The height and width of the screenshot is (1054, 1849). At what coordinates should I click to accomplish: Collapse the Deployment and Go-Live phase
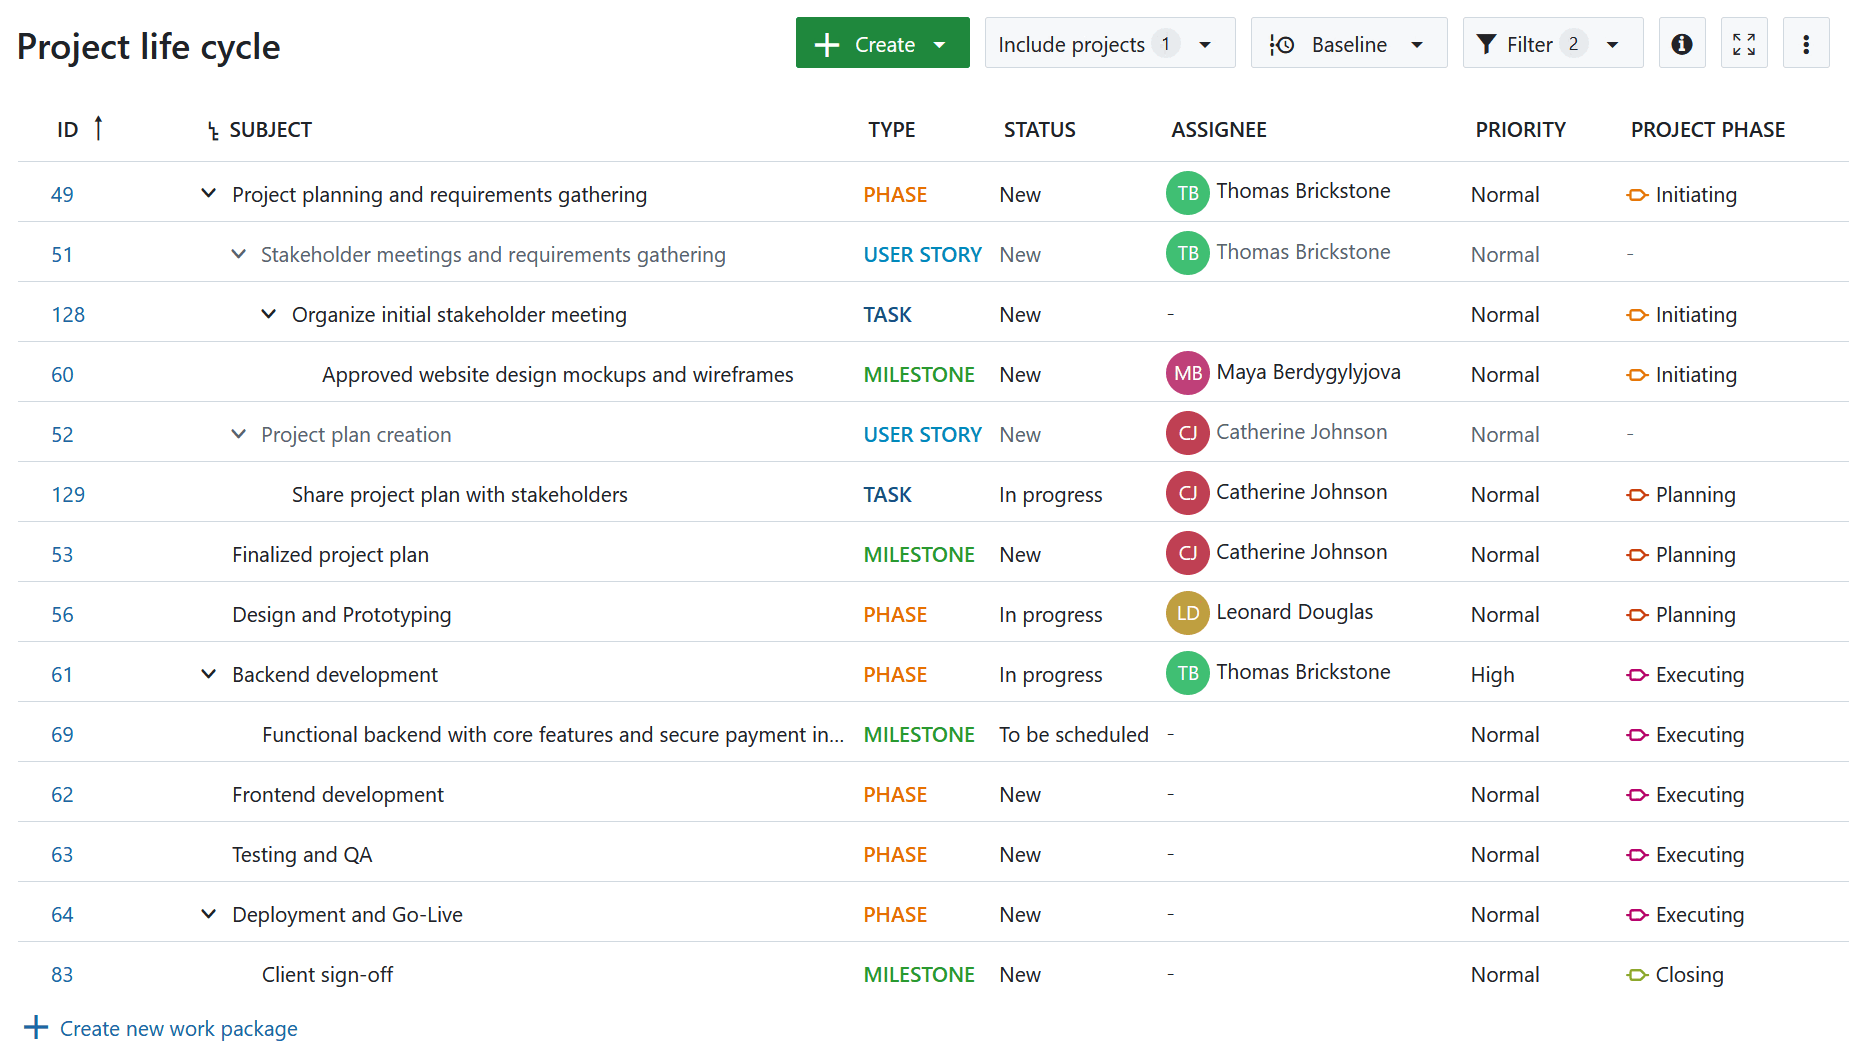(208, 913)
